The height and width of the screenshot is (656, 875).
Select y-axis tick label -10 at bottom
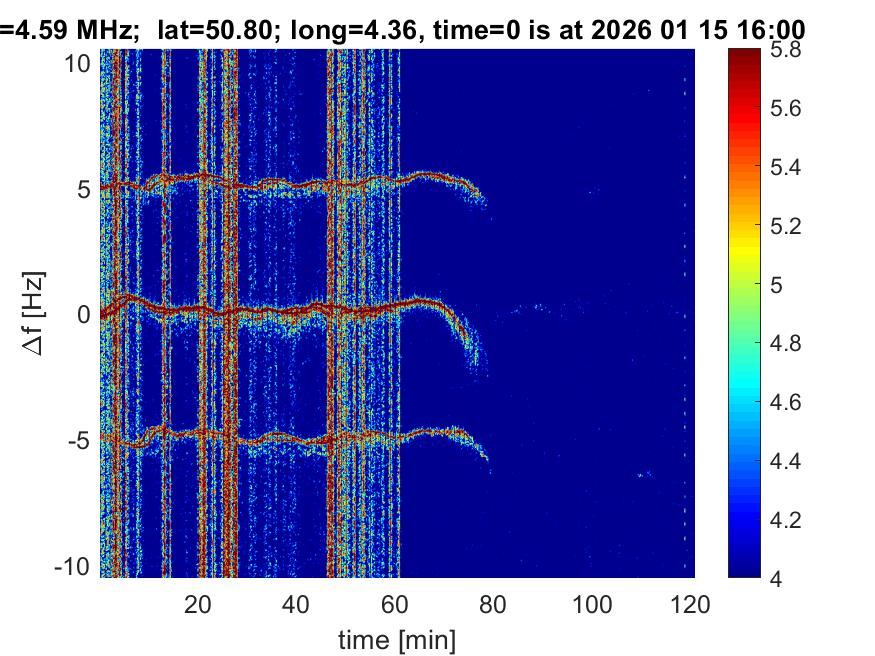(76, 565)
